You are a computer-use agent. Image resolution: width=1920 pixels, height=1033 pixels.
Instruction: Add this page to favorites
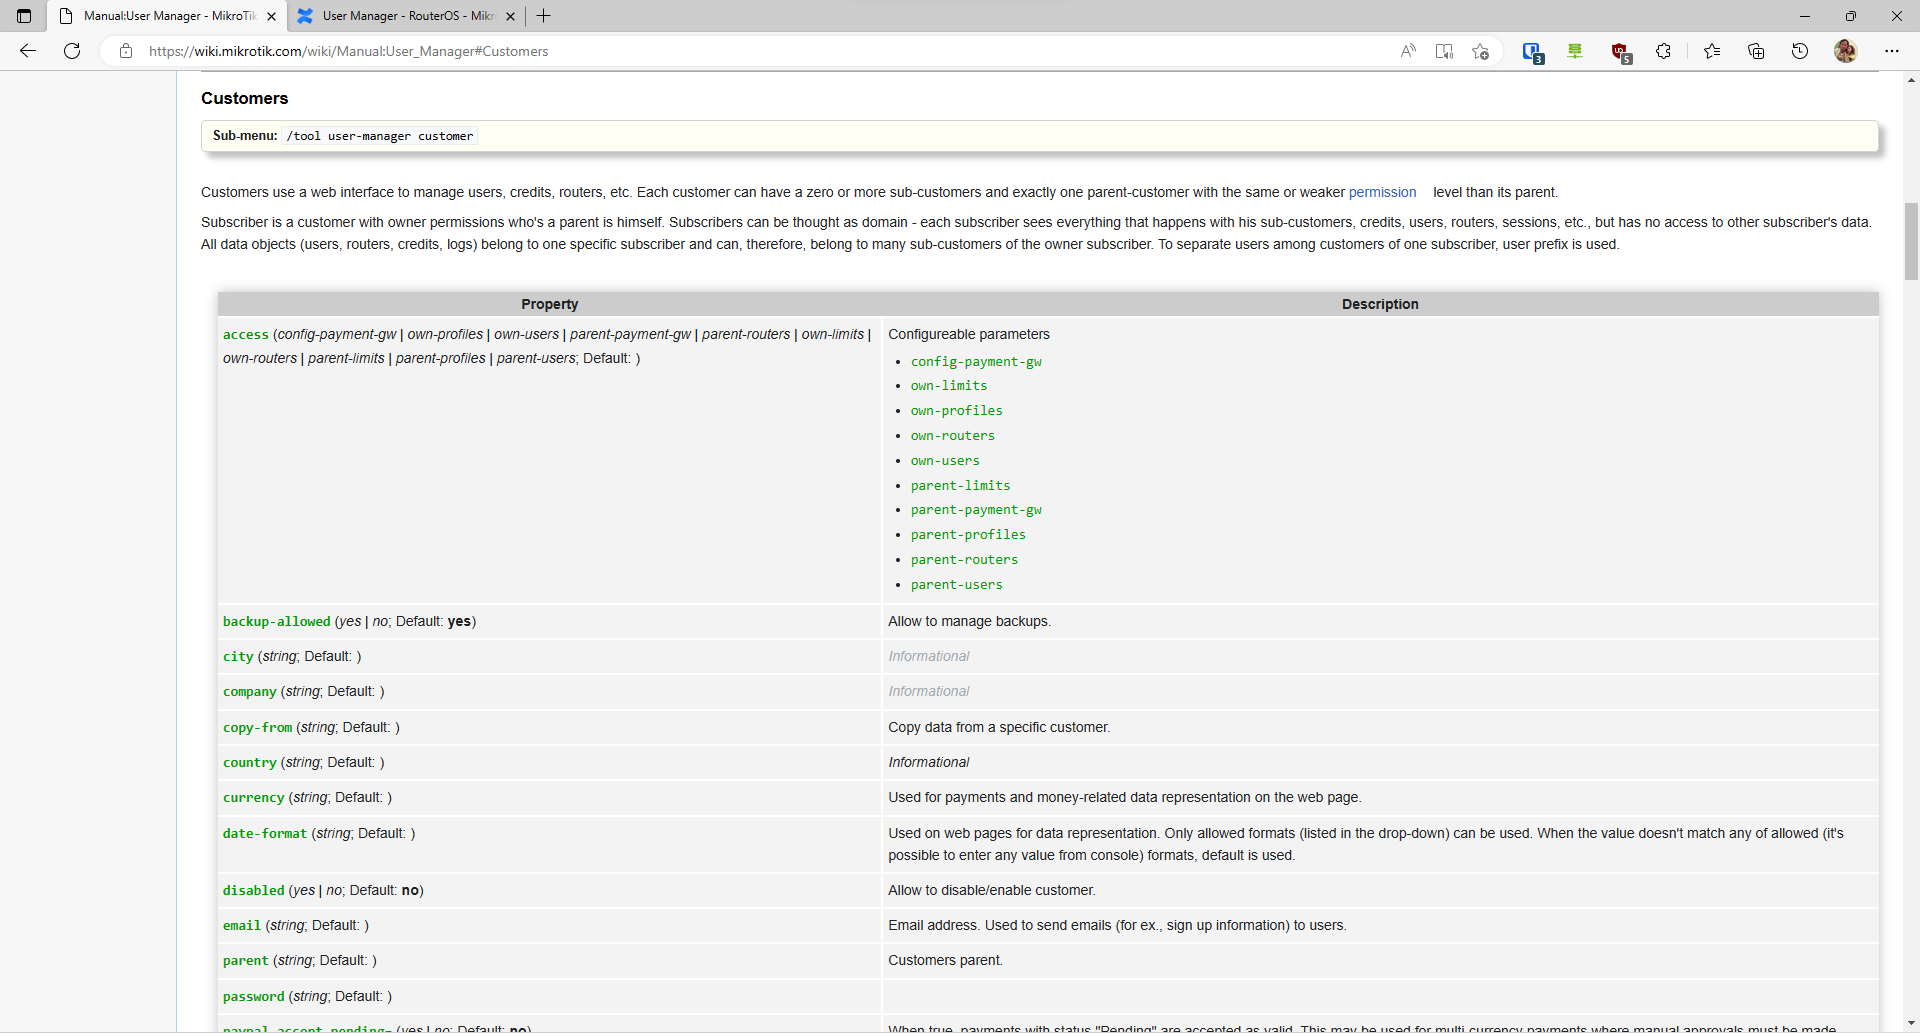(x=1481, y=51)
